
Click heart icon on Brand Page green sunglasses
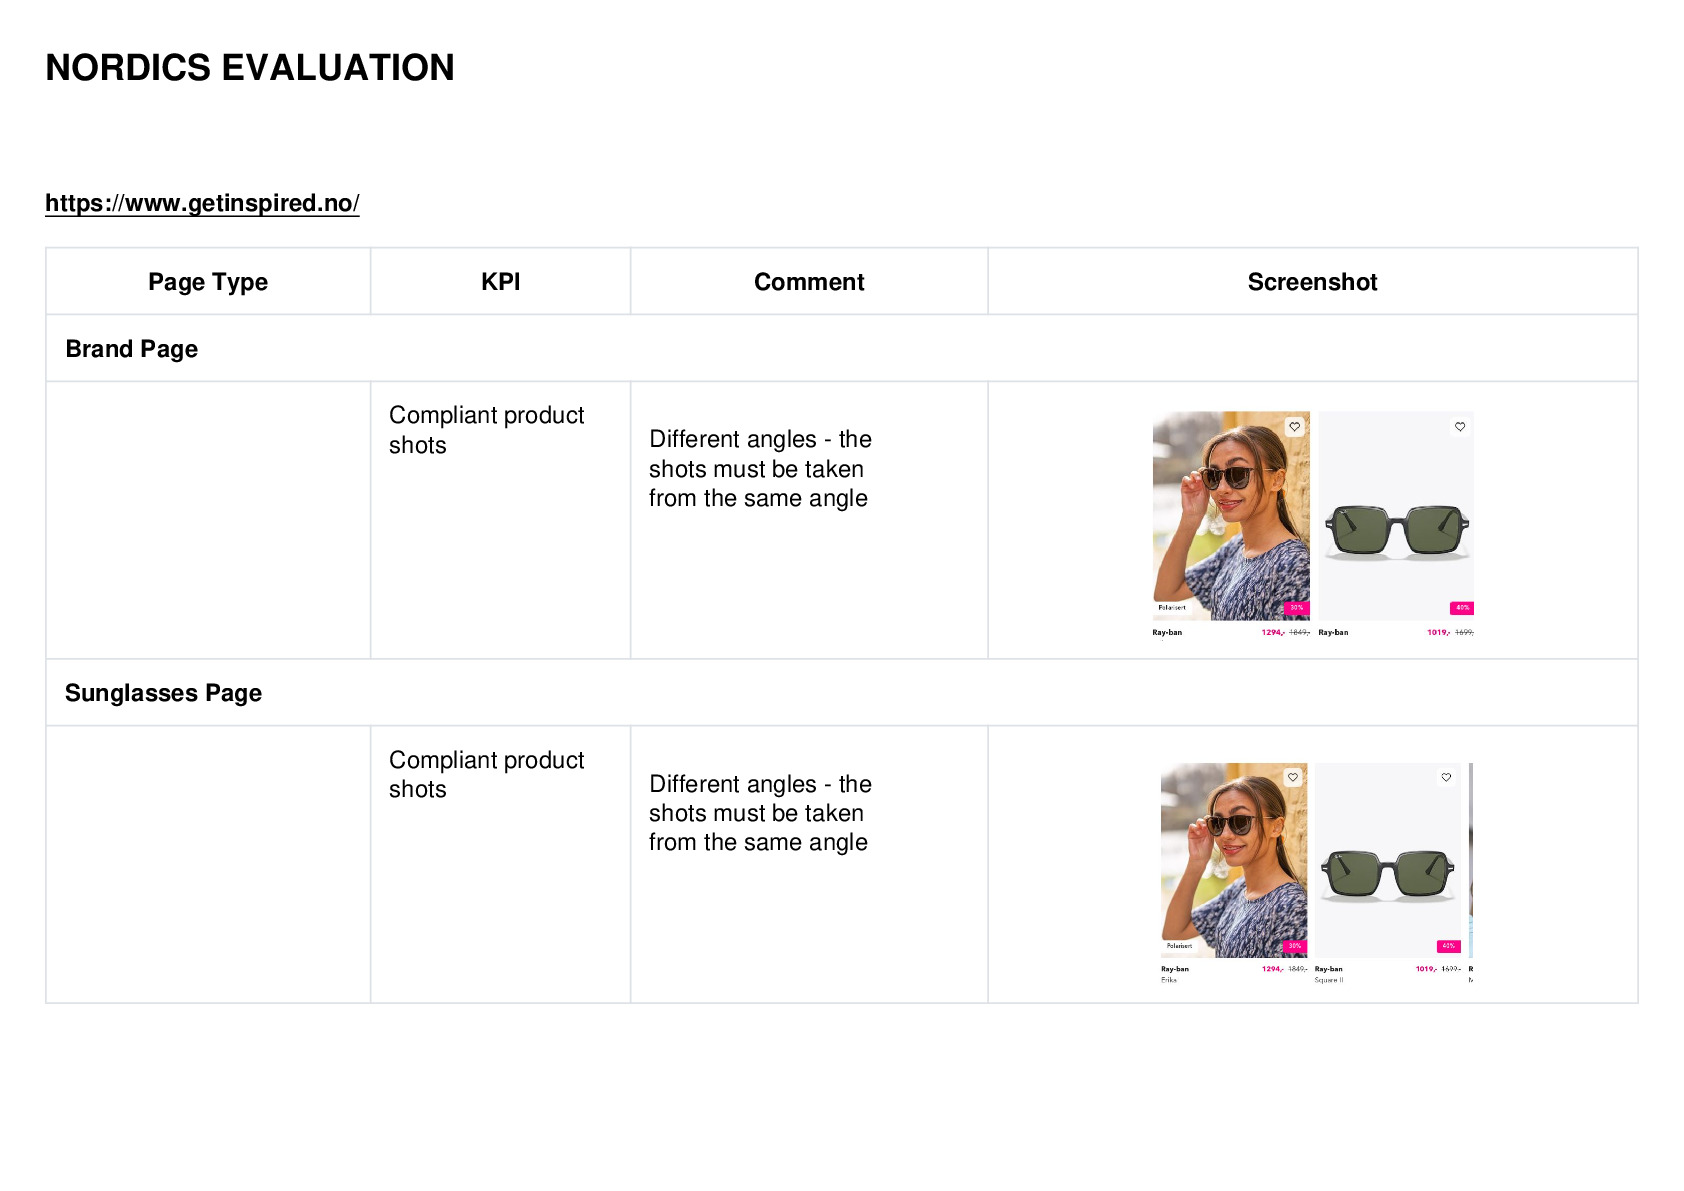(x=1460, y=427)
